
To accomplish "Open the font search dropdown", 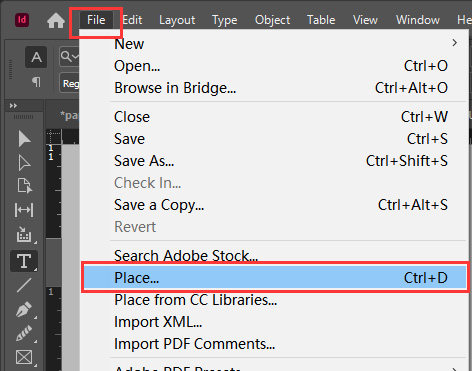I will coord(70,57).
